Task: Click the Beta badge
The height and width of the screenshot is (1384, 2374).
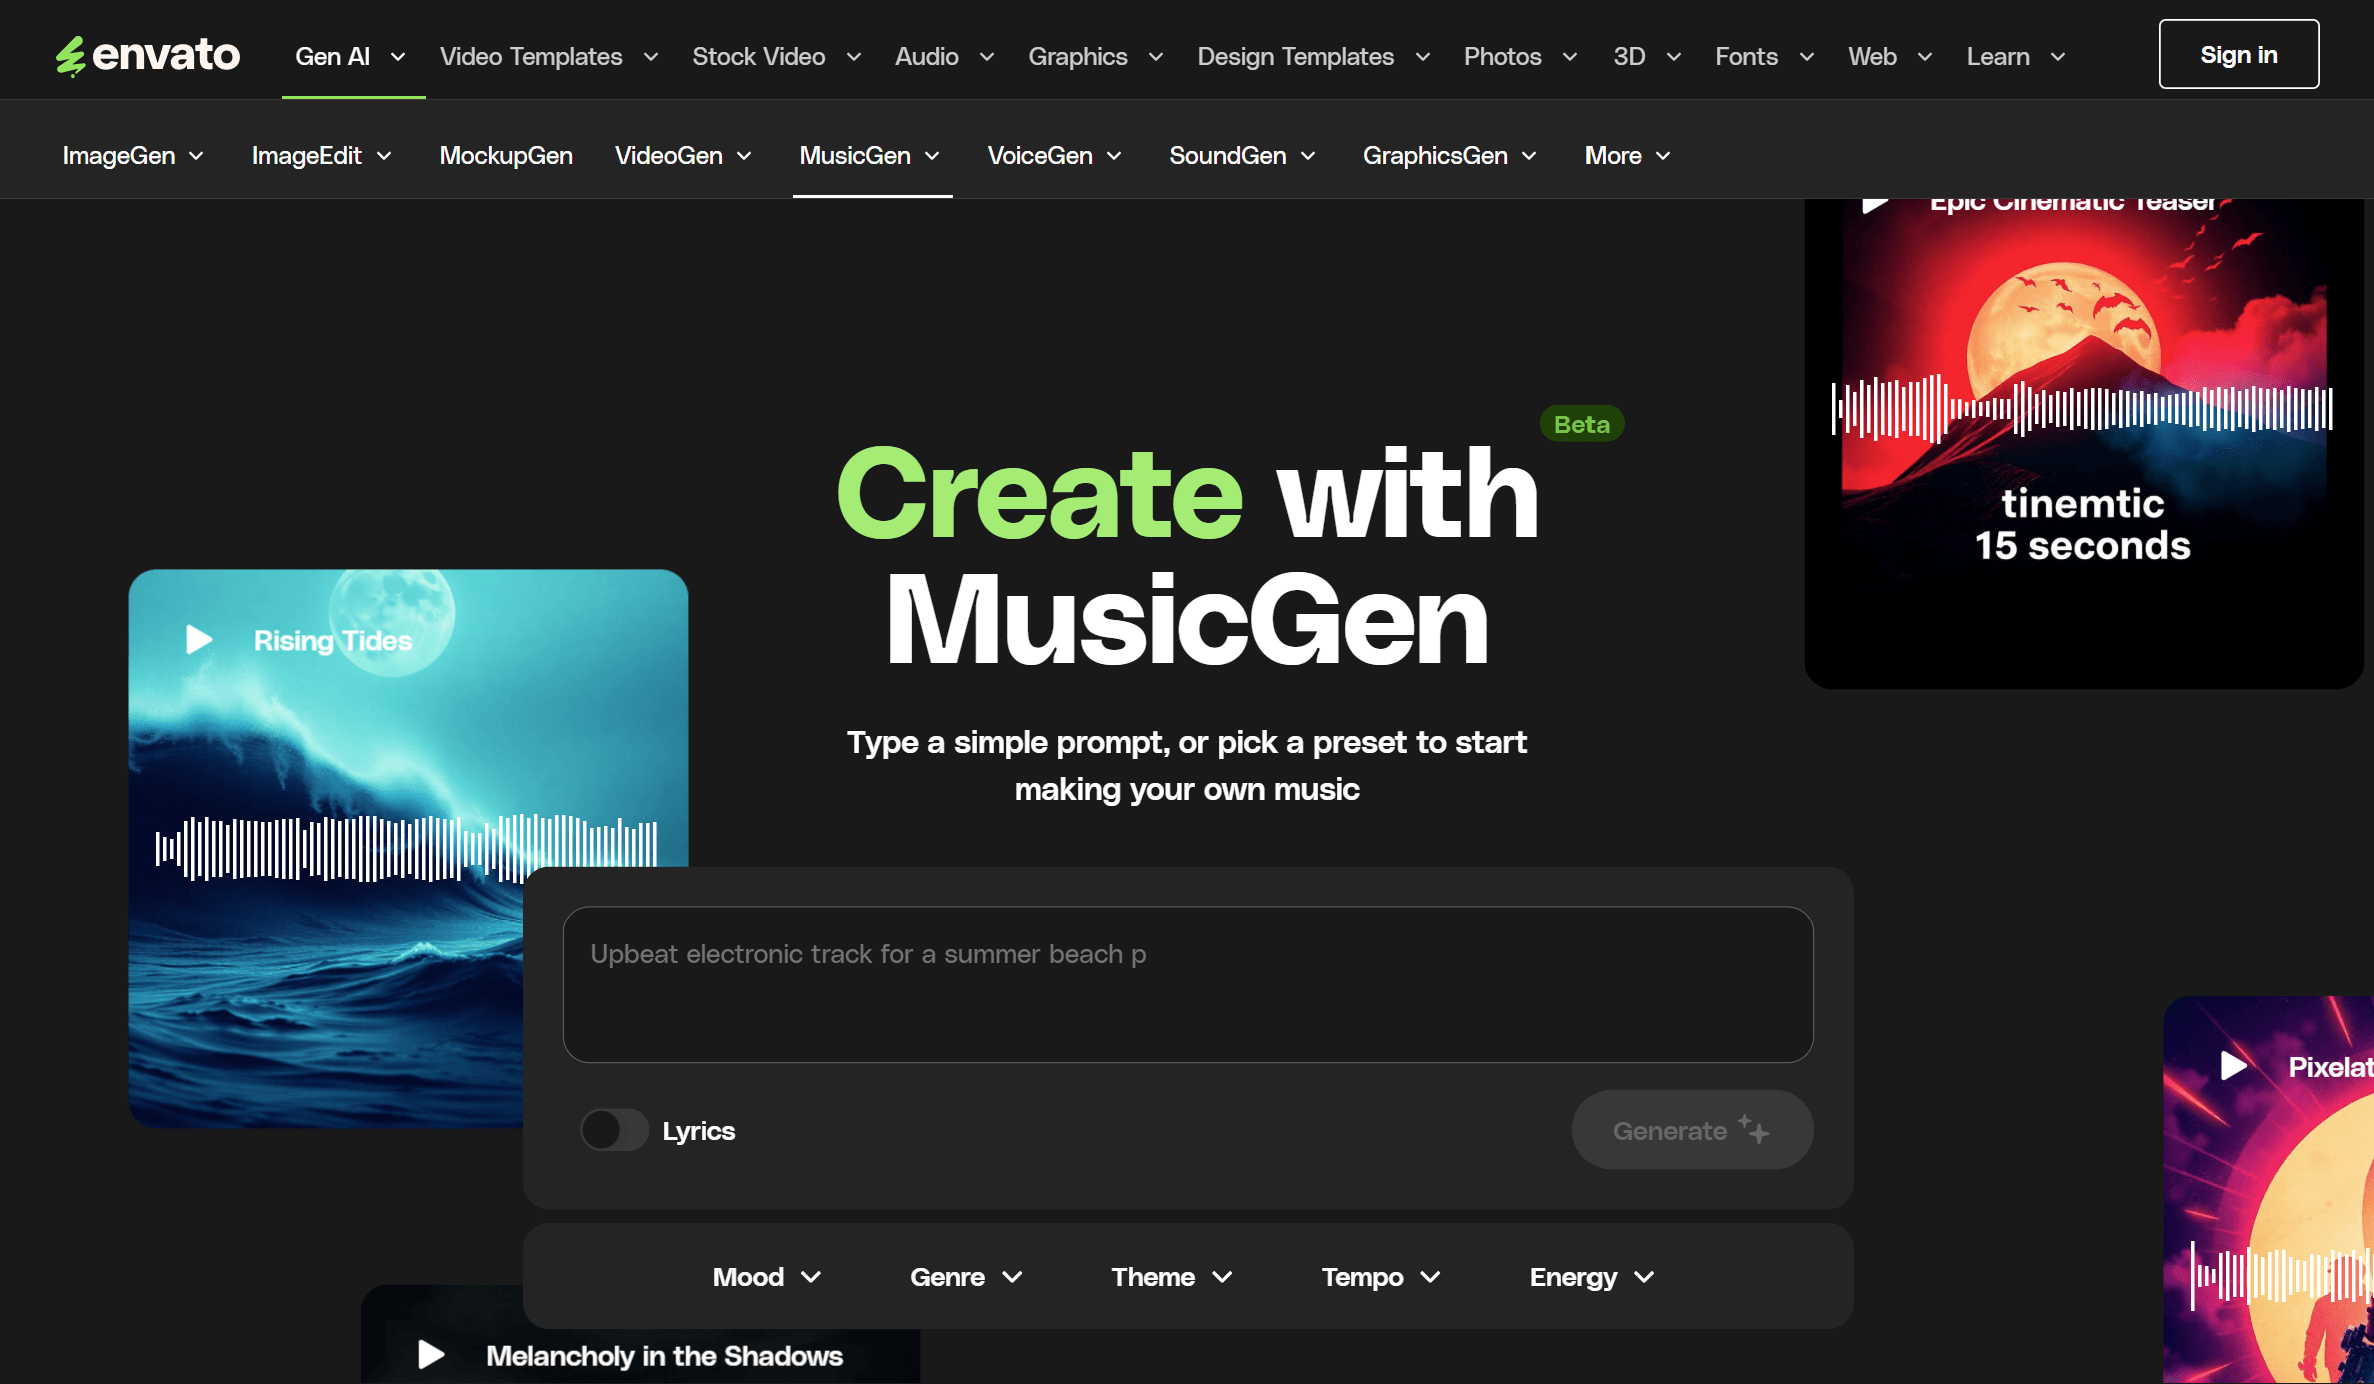Action: (x=1582, y=424)
